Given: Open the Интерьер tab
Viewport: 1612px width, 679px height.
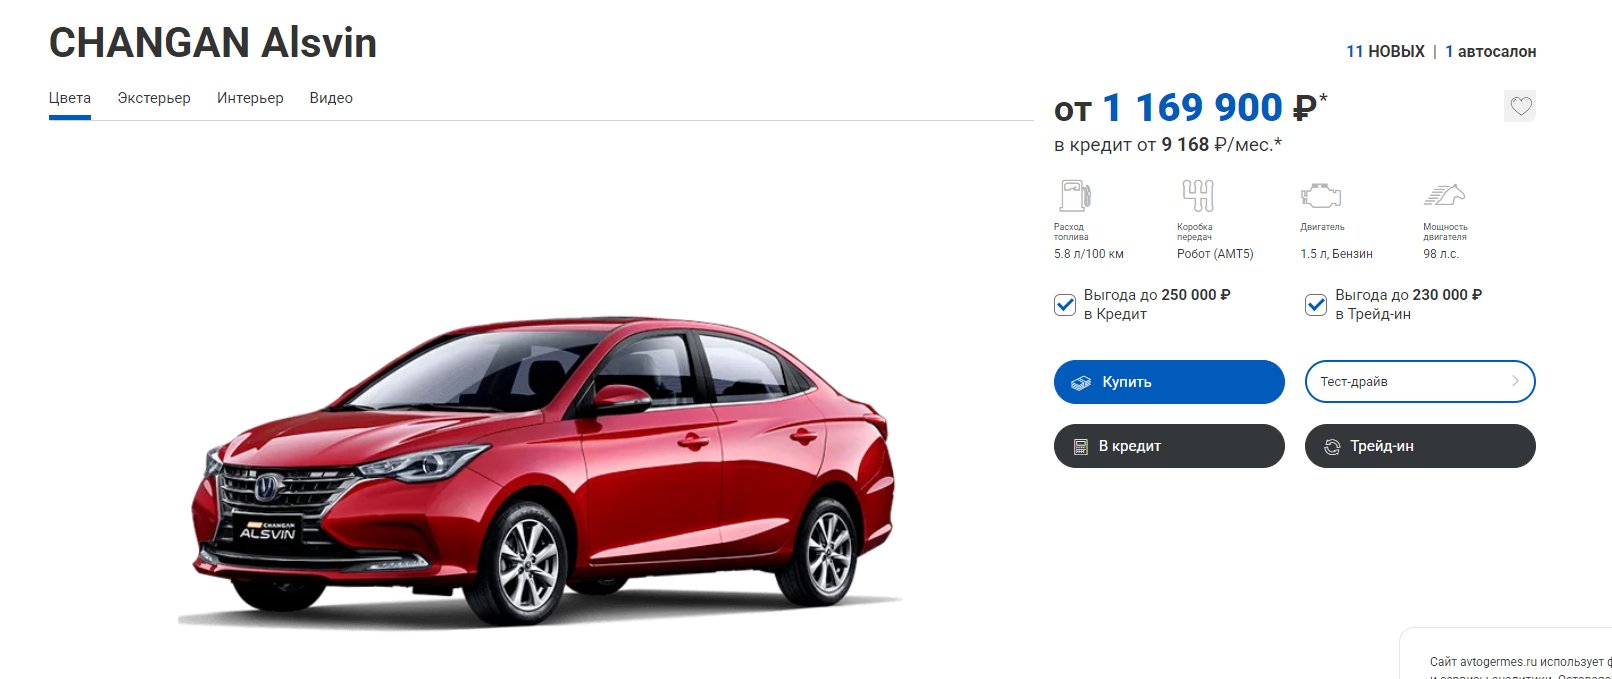Looking at the screenshot, I should 250,98.
